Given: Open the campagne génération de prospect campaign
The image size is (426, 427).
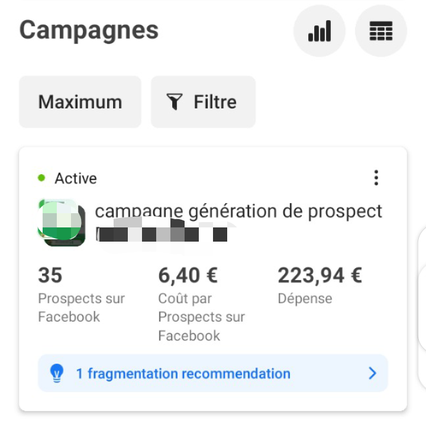Looking at the screenshot, I should click(238, 211).
